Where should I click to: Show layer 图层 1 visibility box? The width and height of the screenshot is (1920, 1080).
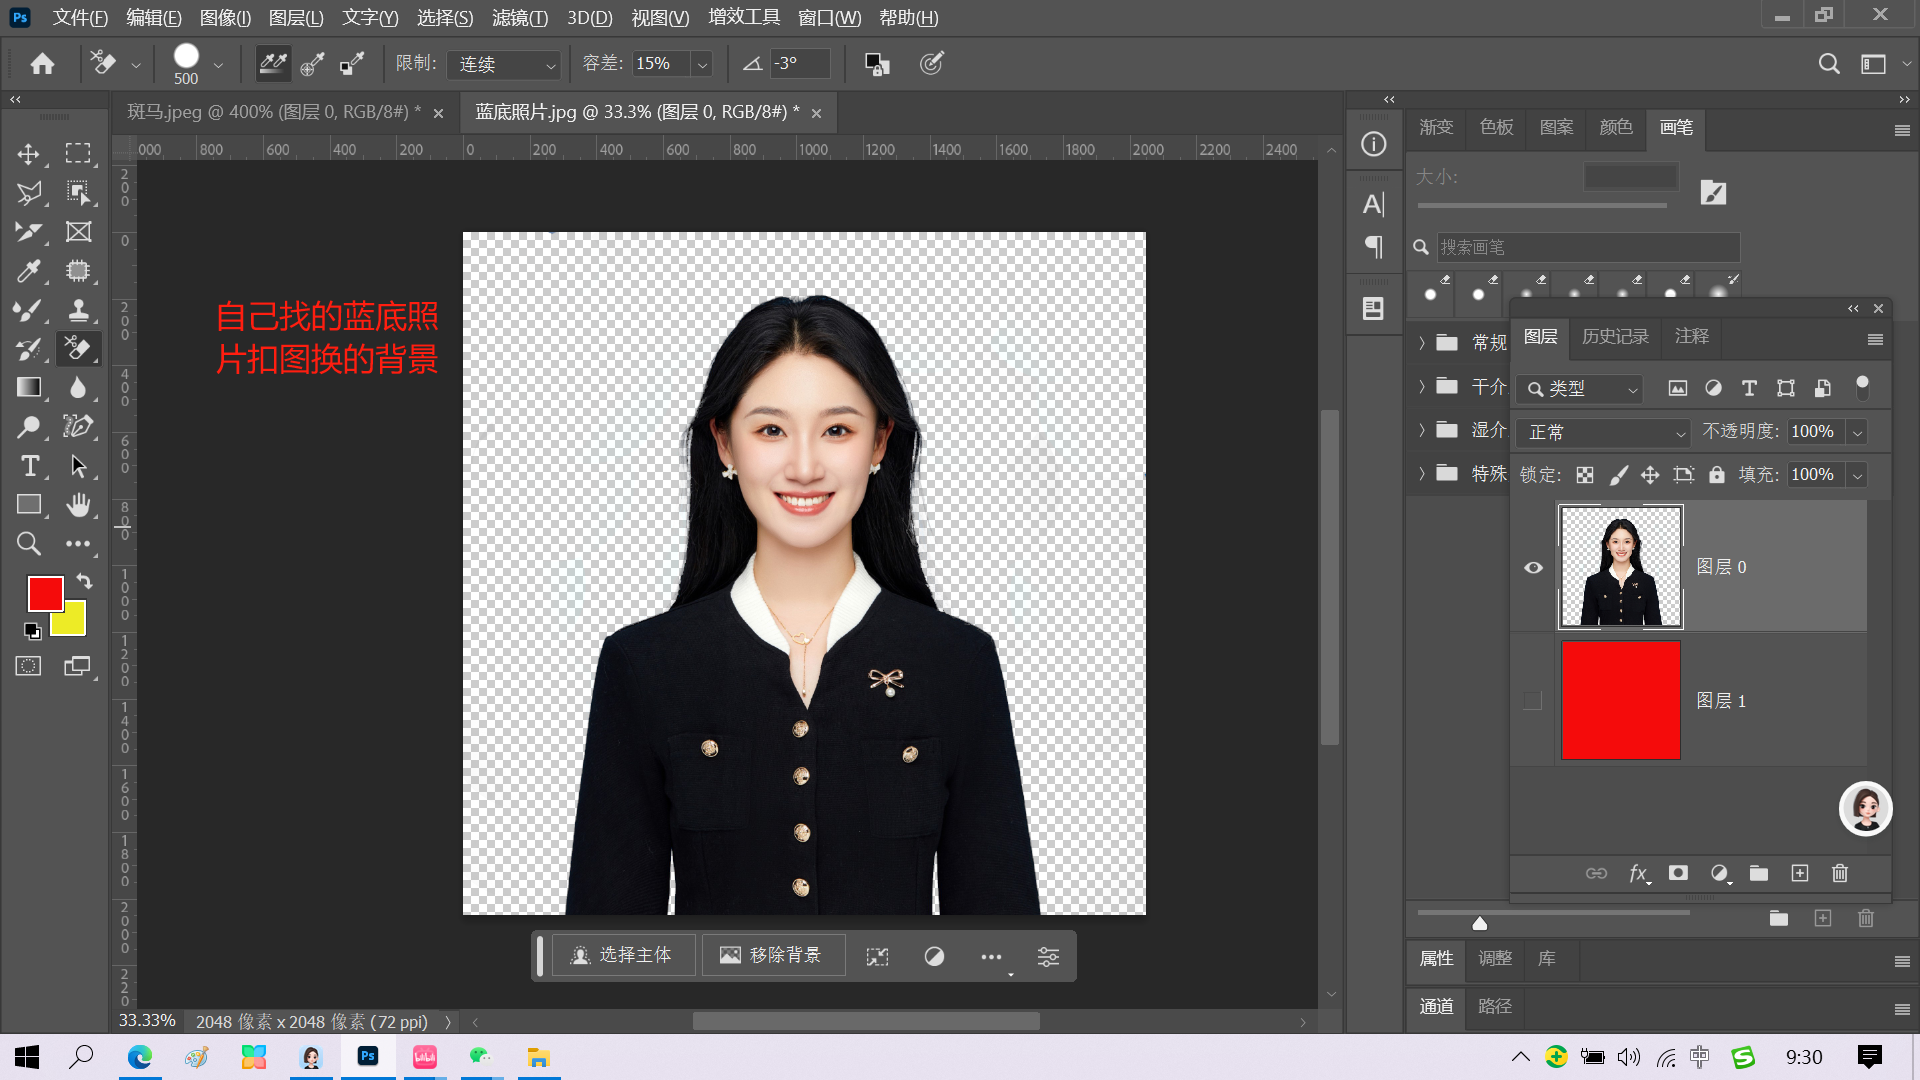point(1533,701)
